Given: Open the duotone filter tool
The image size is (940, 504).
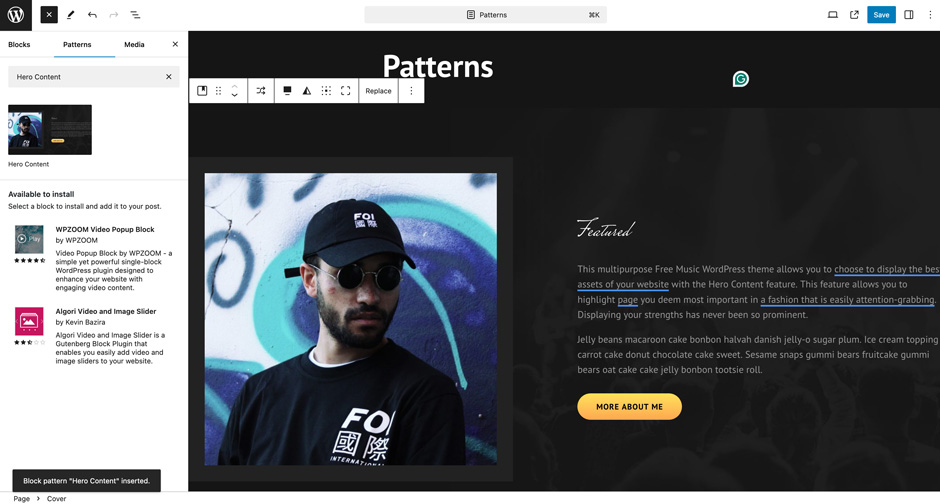Looking at the screenshot, I should point(307,91).
